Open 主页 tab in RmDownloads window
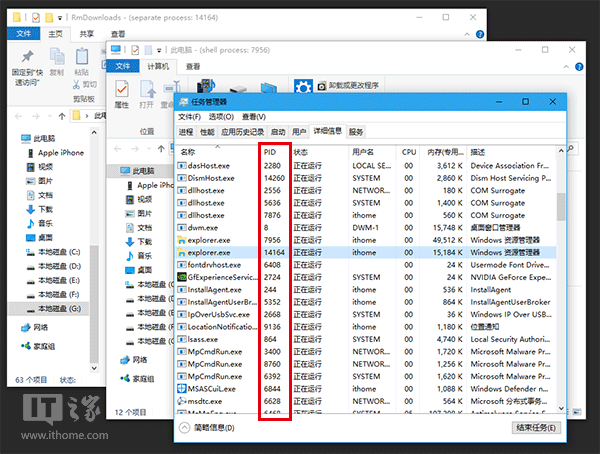Viewport: 600px width, 454px height. (x=55, y=34)
